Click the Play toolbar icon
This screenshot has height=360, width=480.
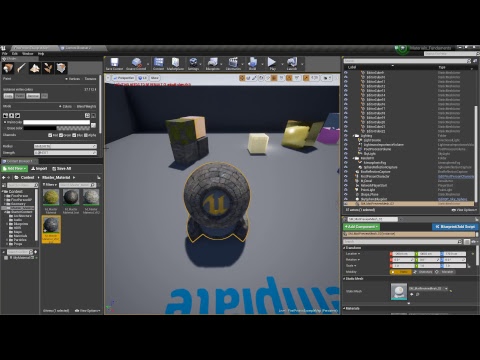tap(272, 64)
